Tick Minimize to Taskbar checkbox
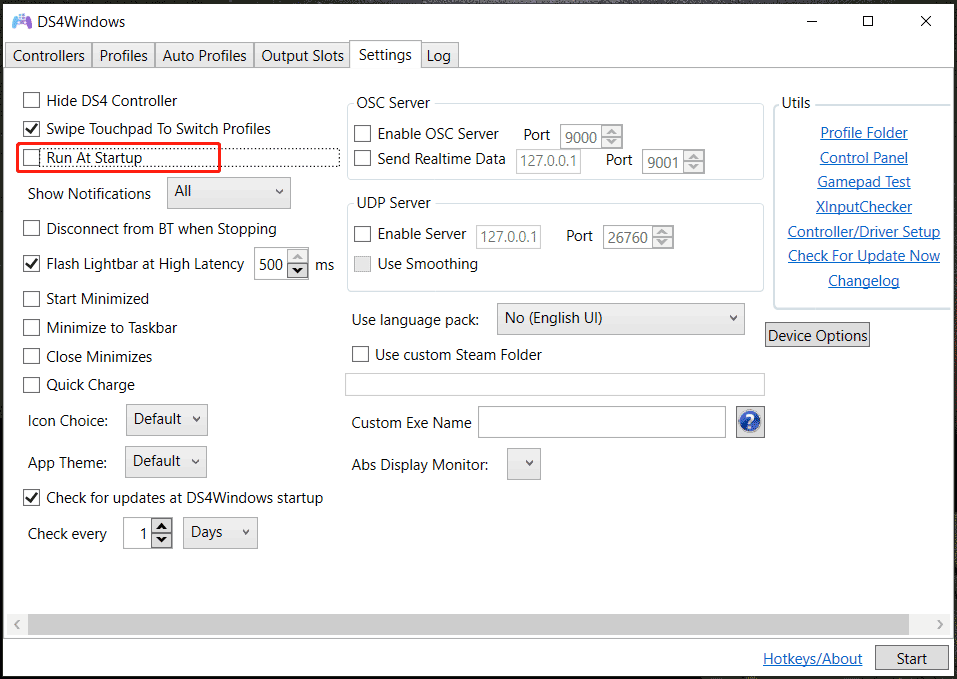 [x=31, y=328]
